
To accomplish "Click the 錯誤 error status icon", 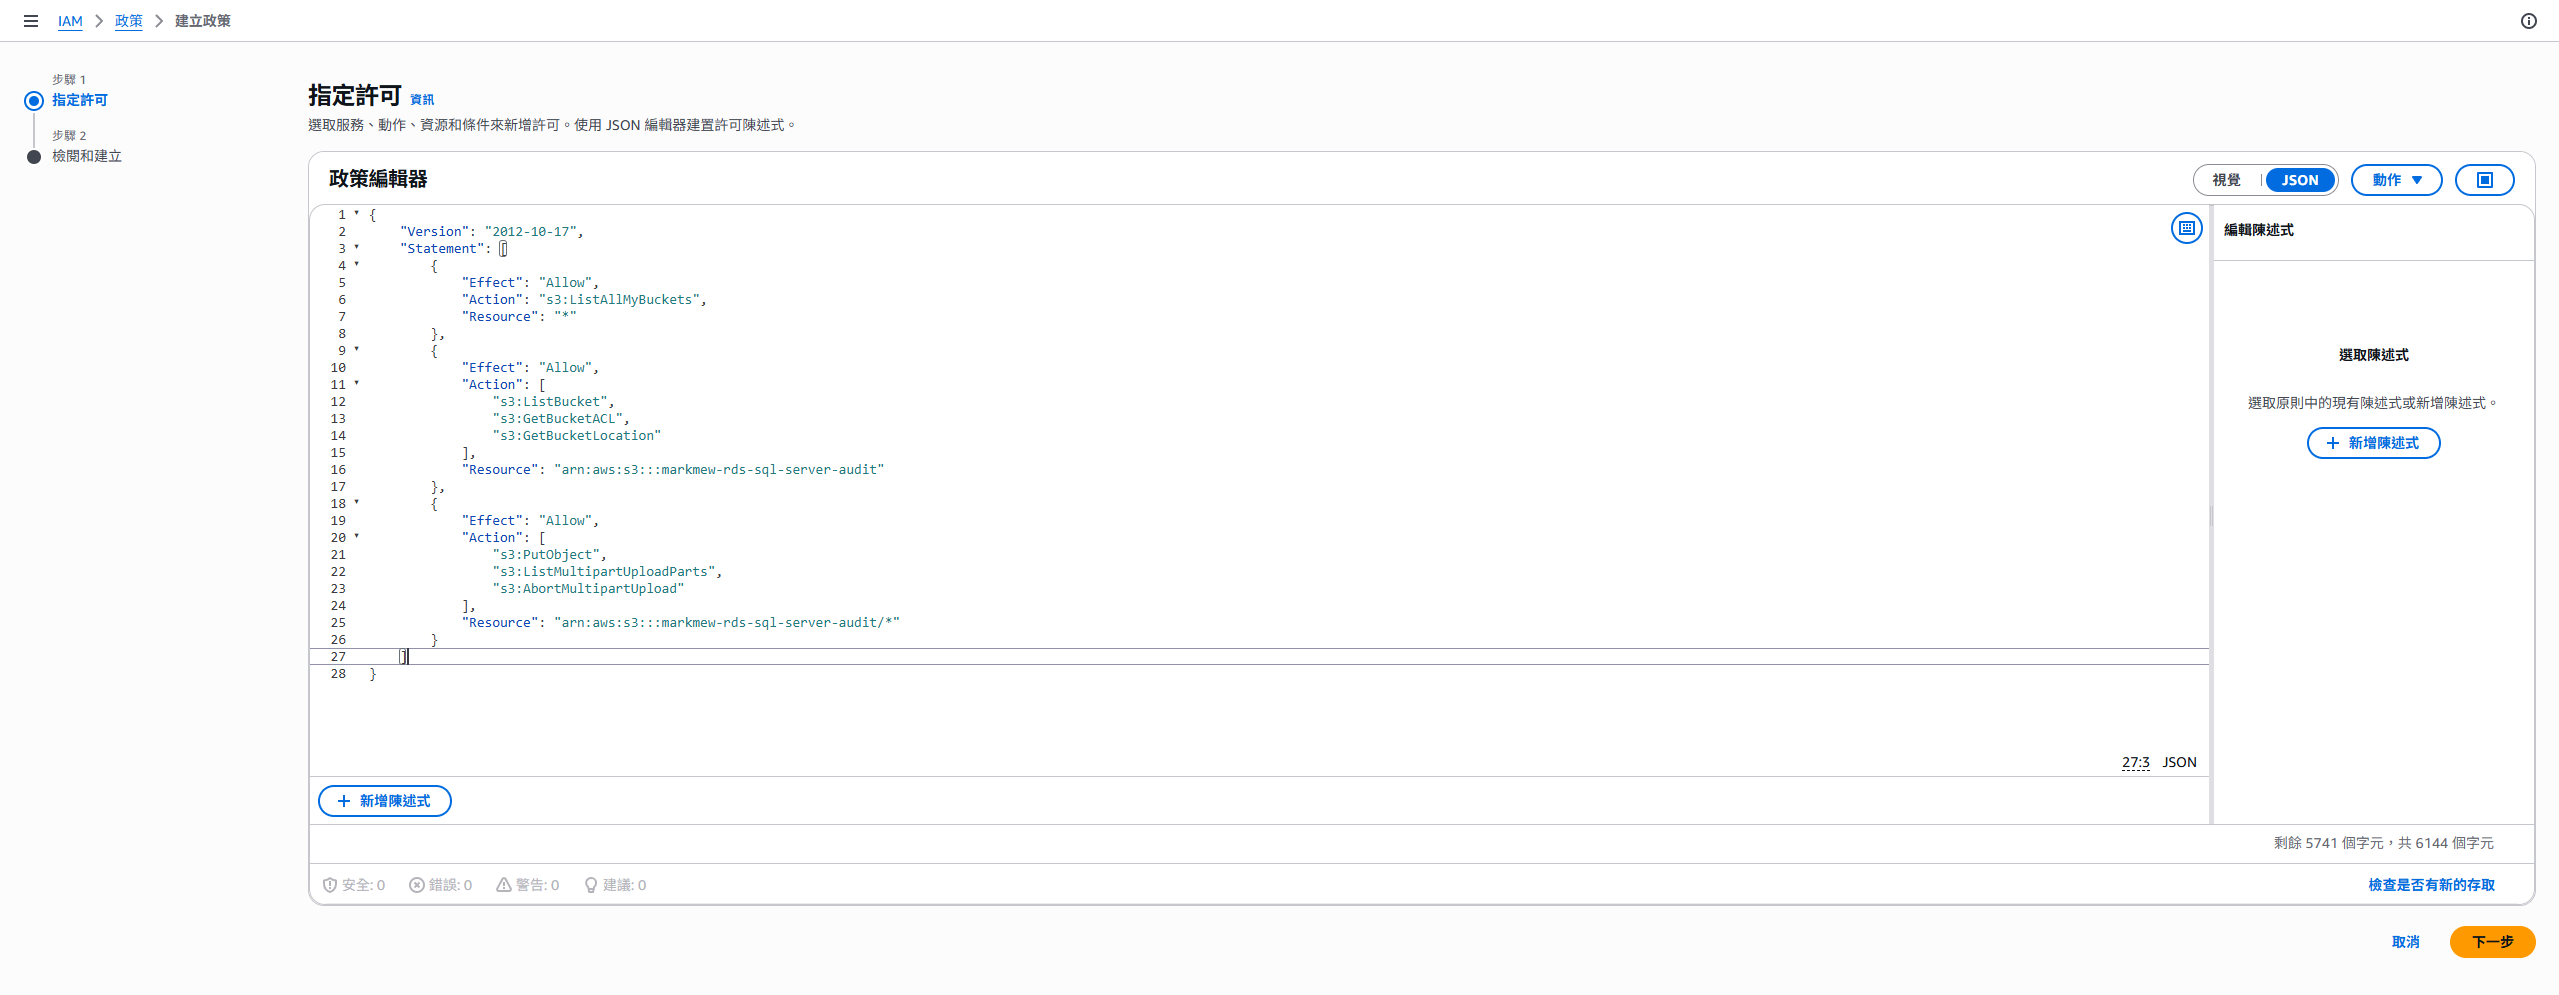I will click(x=416, y=885).
